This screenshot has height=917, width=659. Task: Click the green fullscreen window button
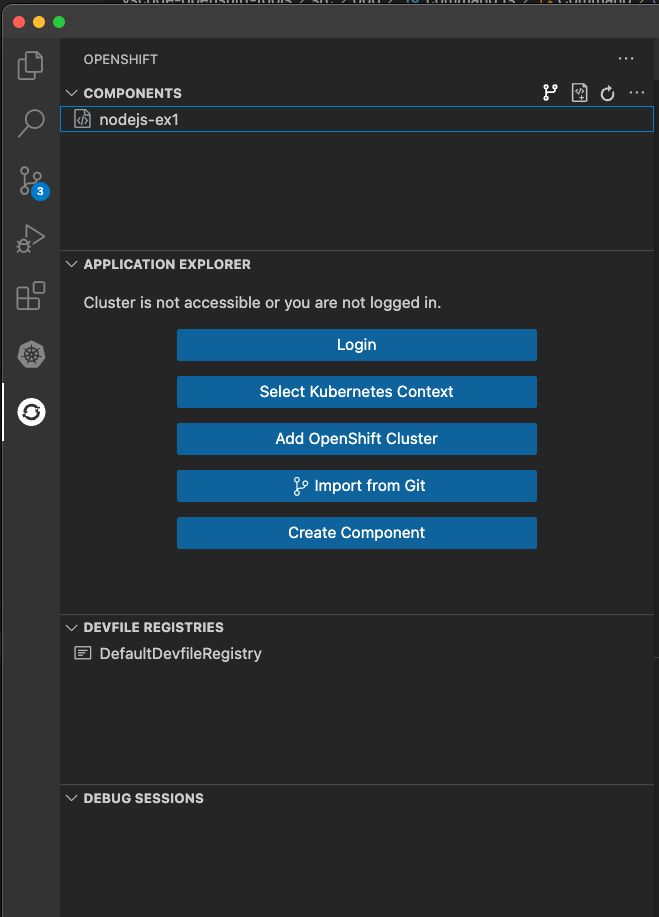click(x=58, y=22)
